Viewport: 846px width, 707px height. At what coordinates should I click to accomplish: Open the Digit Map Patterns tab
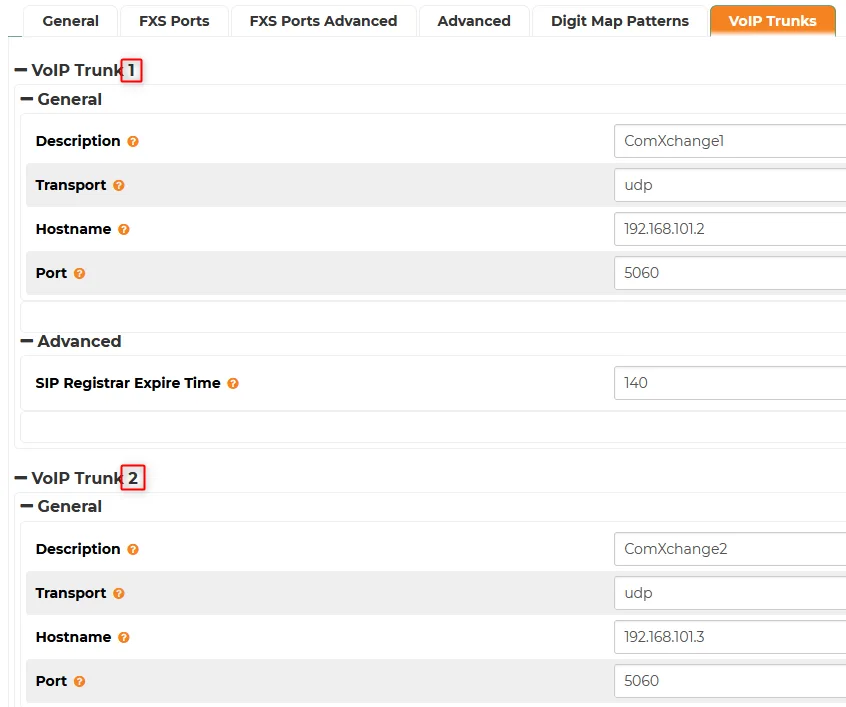click(619, 21)
